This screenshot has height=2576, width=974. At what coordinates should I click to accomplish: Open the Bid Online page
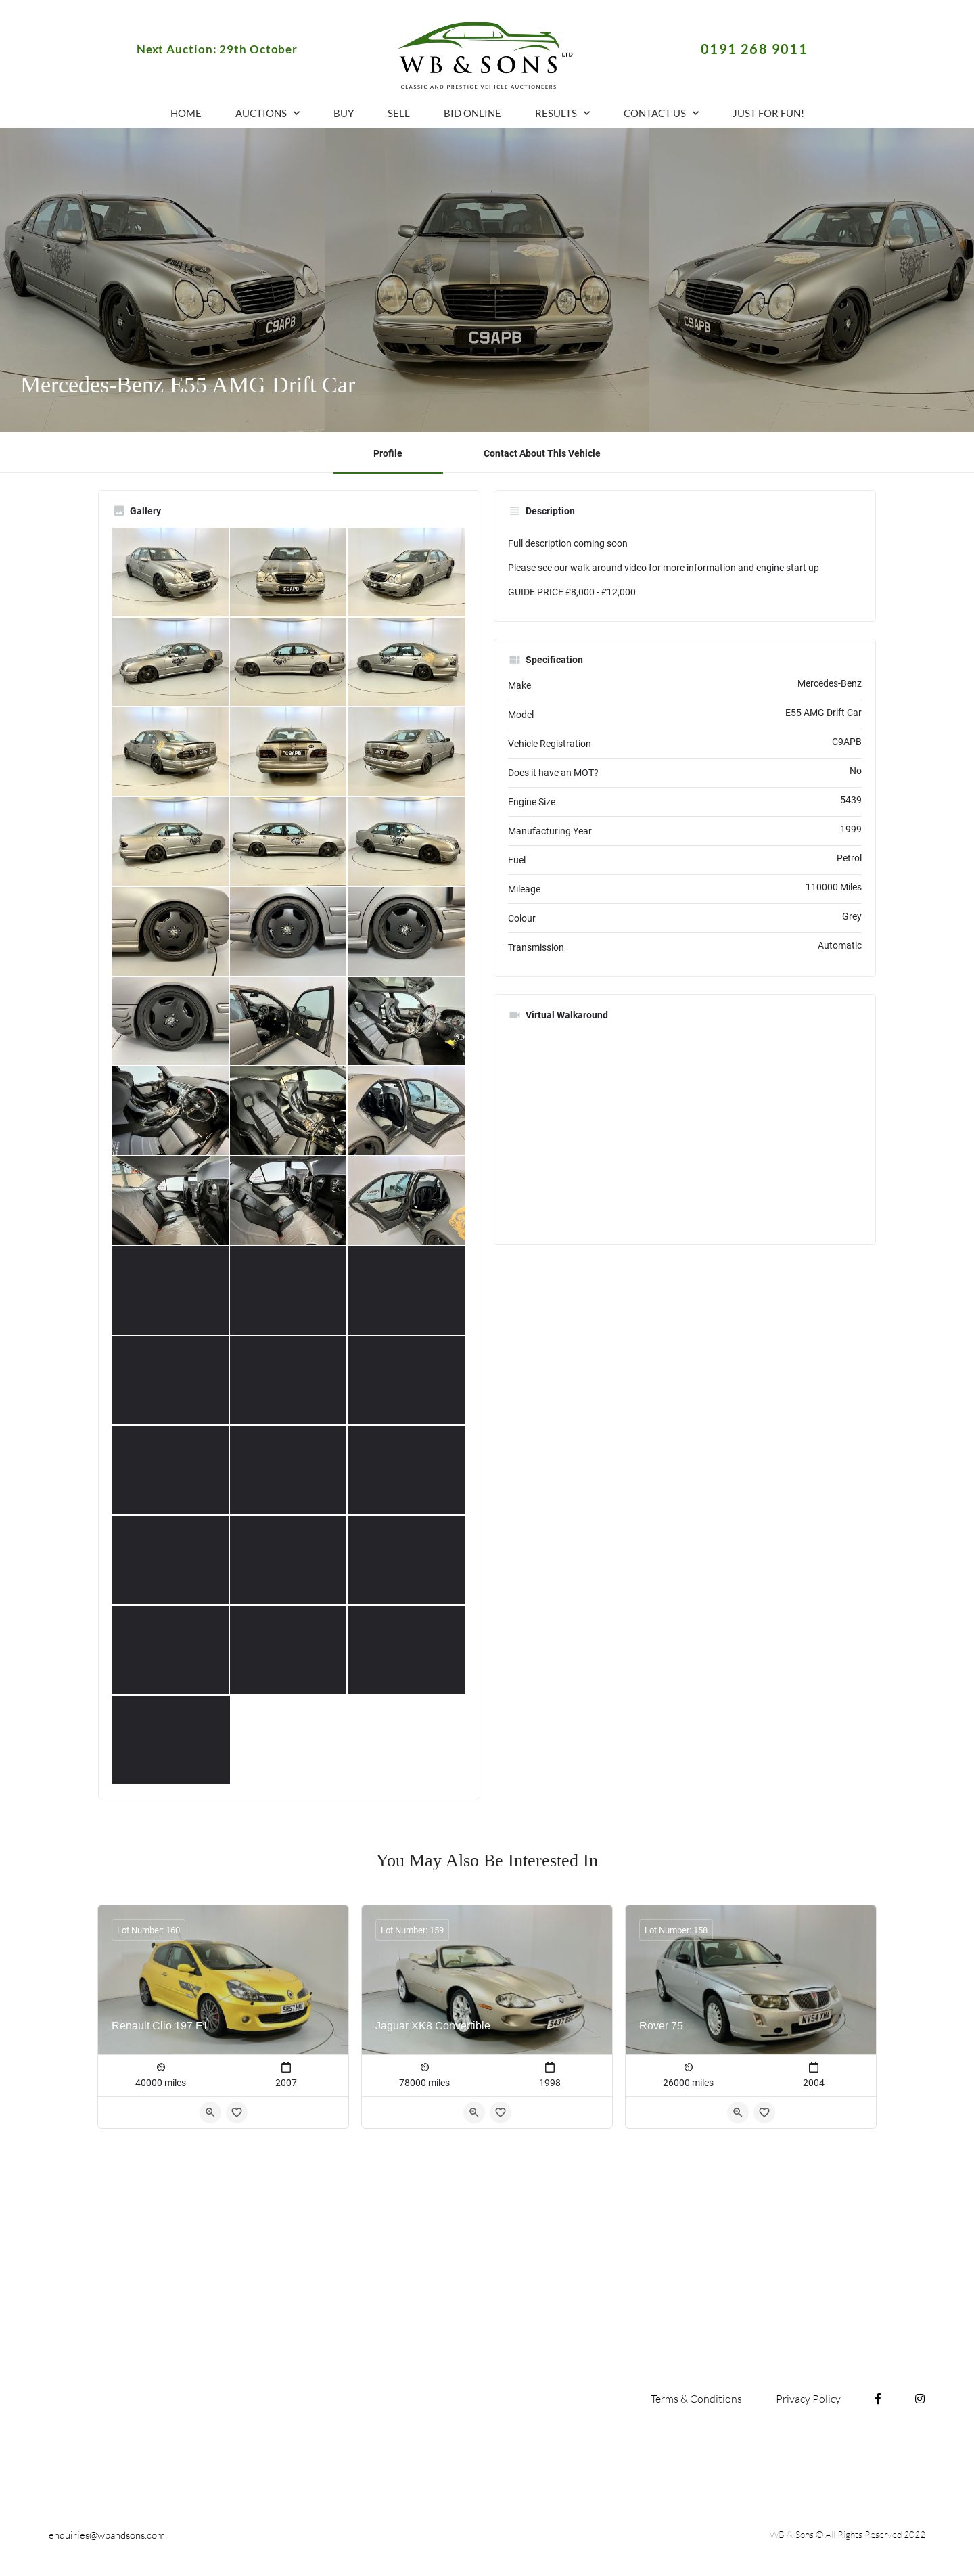[x=472, y=113]
